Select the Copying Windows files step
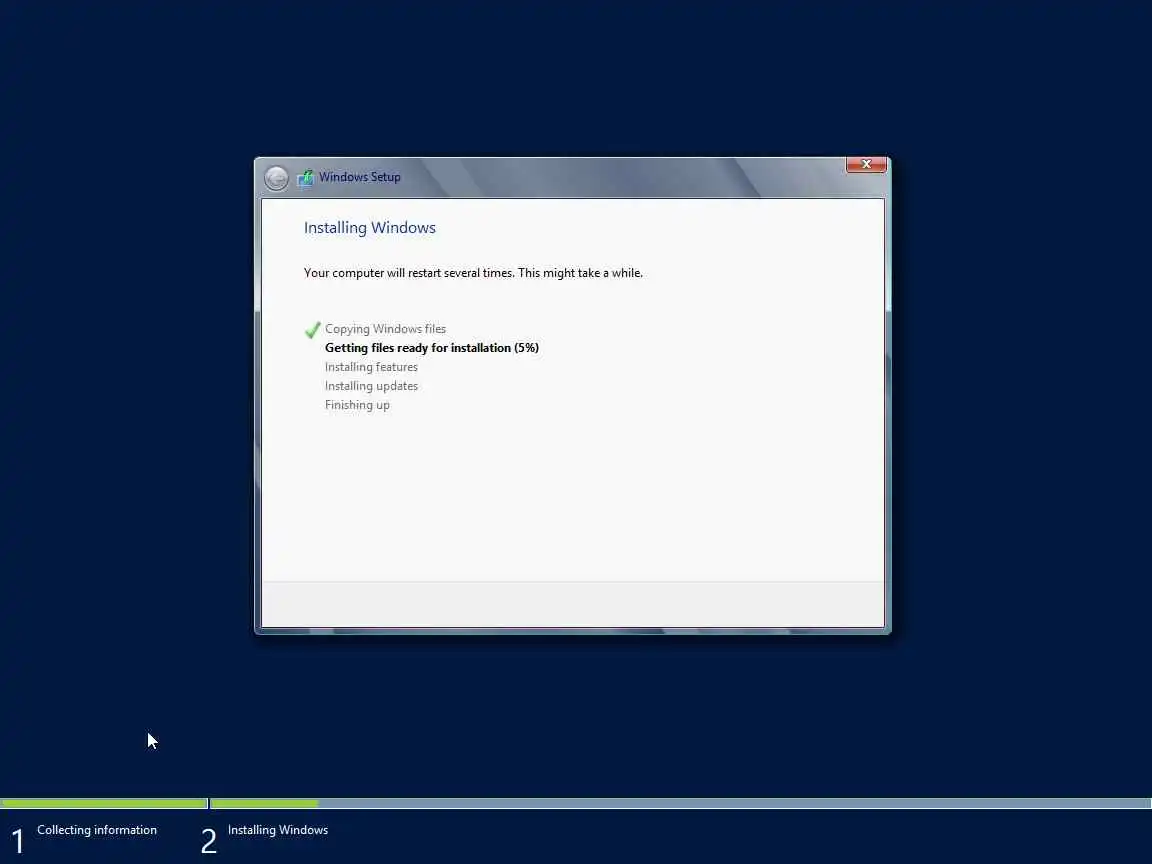This screenshot has width=1152, height=864. (385, 329)
